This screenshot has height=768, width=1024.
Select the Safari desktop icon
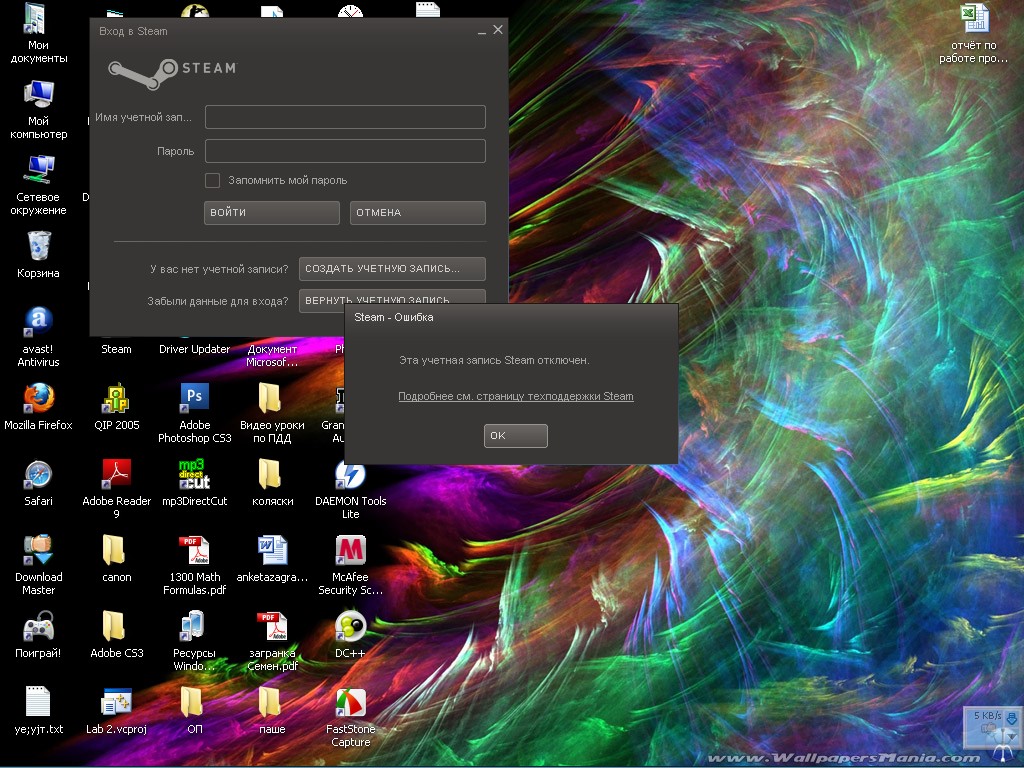[38, 483]
